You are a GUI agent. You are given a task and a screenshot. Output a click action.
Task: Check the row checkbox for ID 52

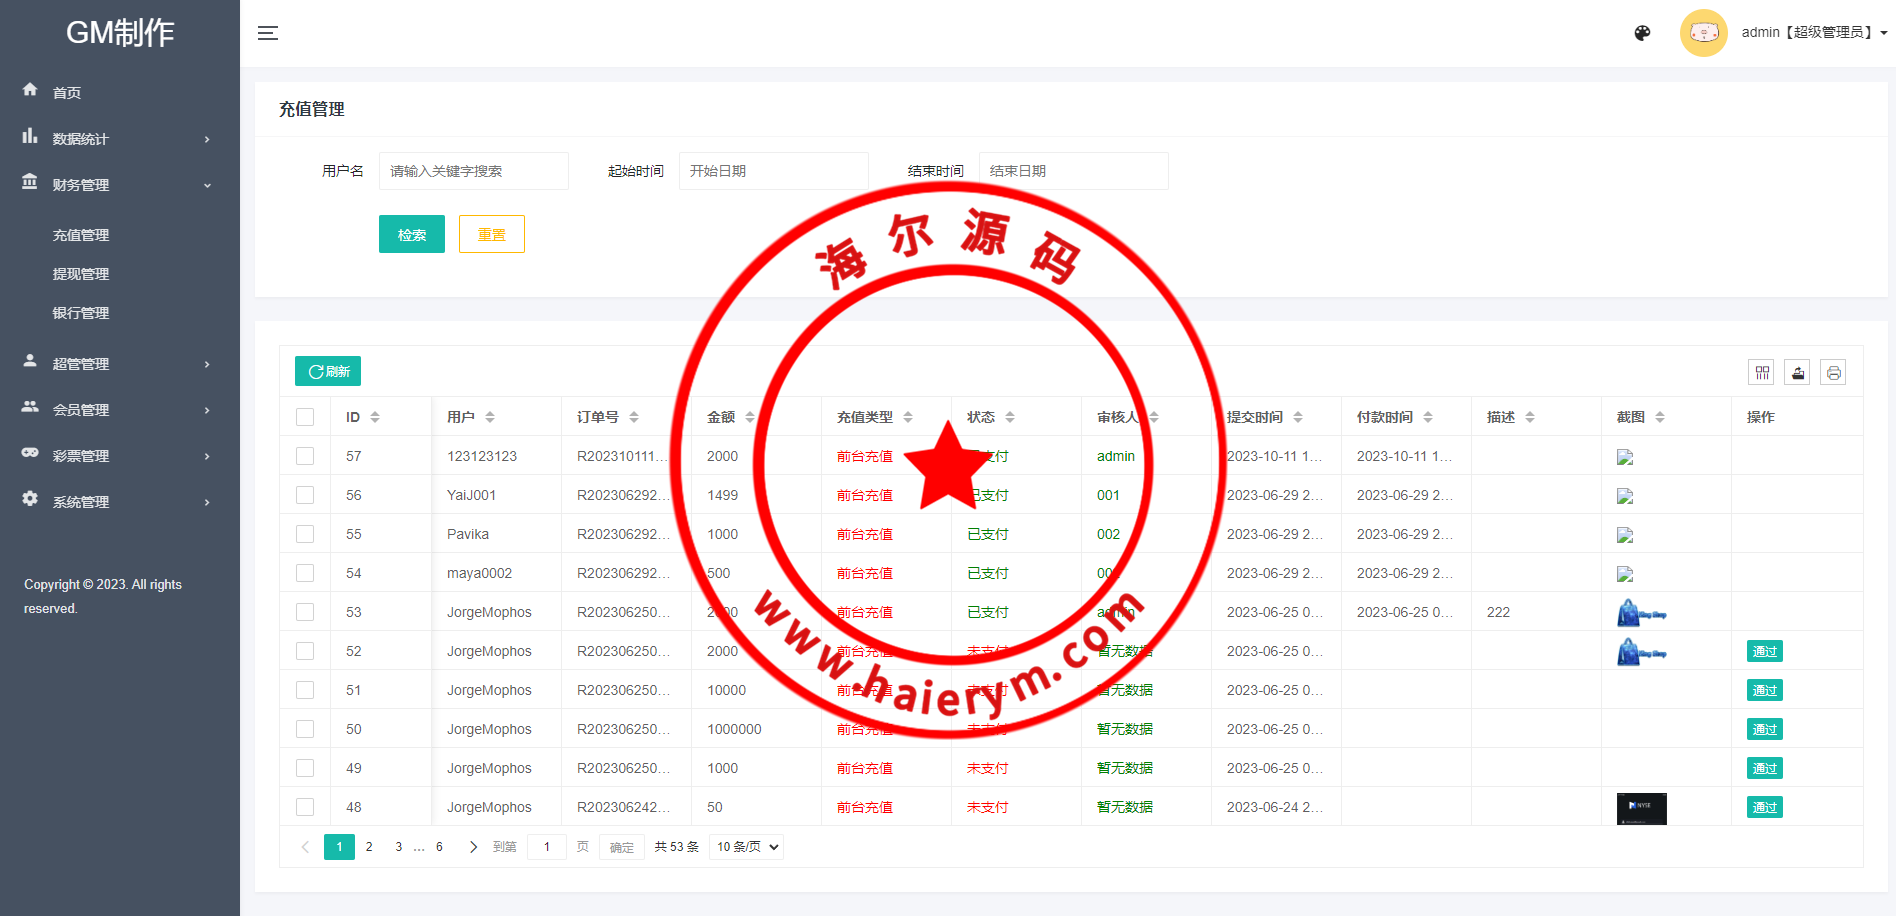(305, 651)
